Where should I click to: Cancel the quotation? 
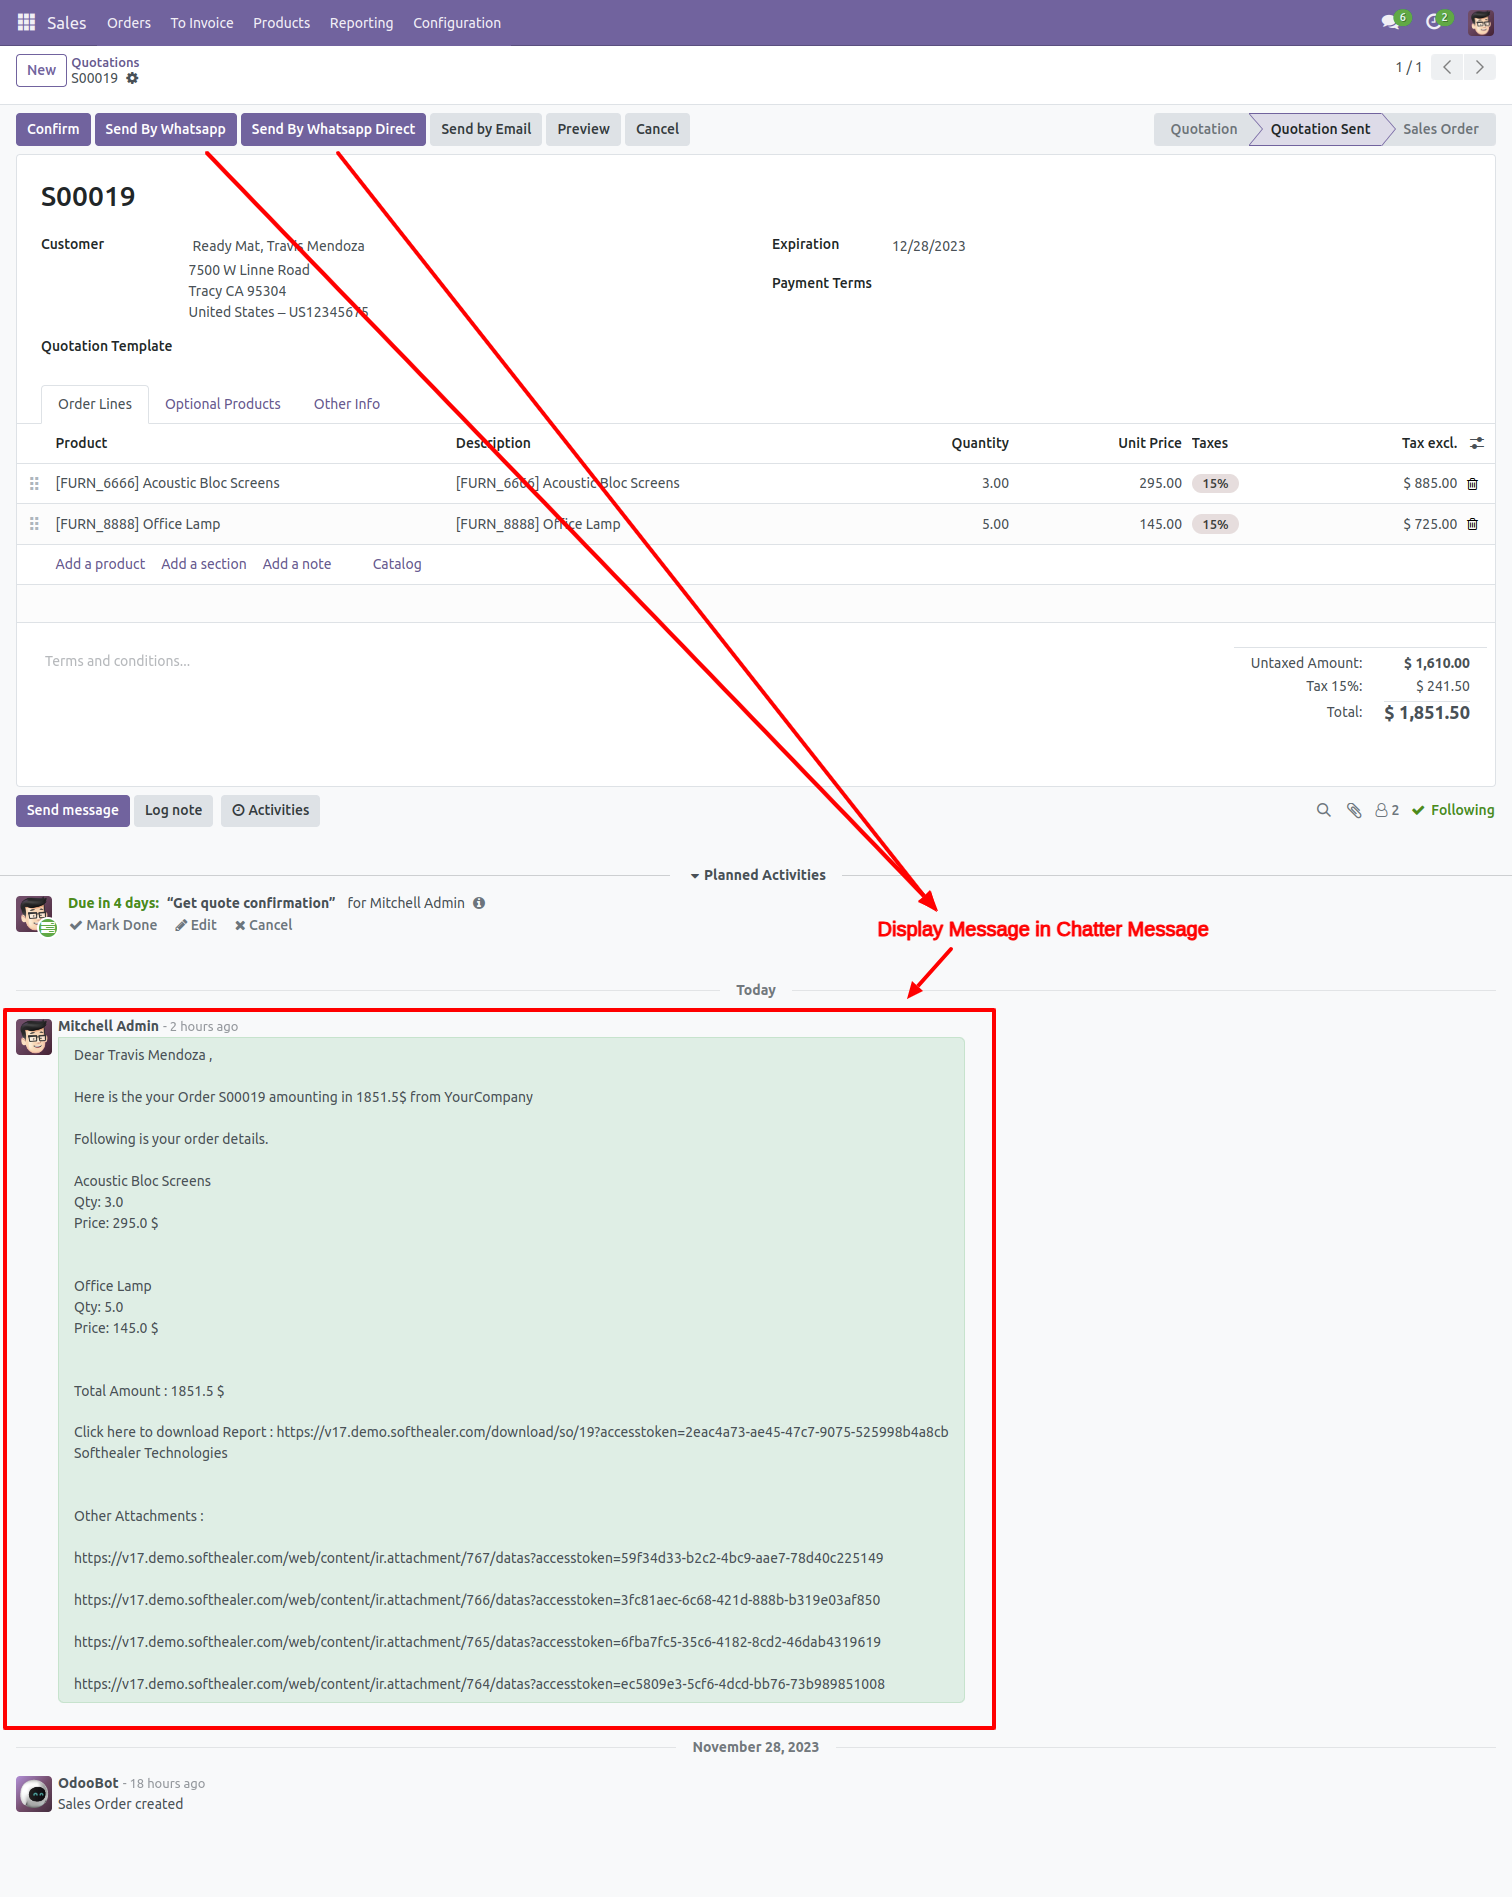(x=657, y=129)
